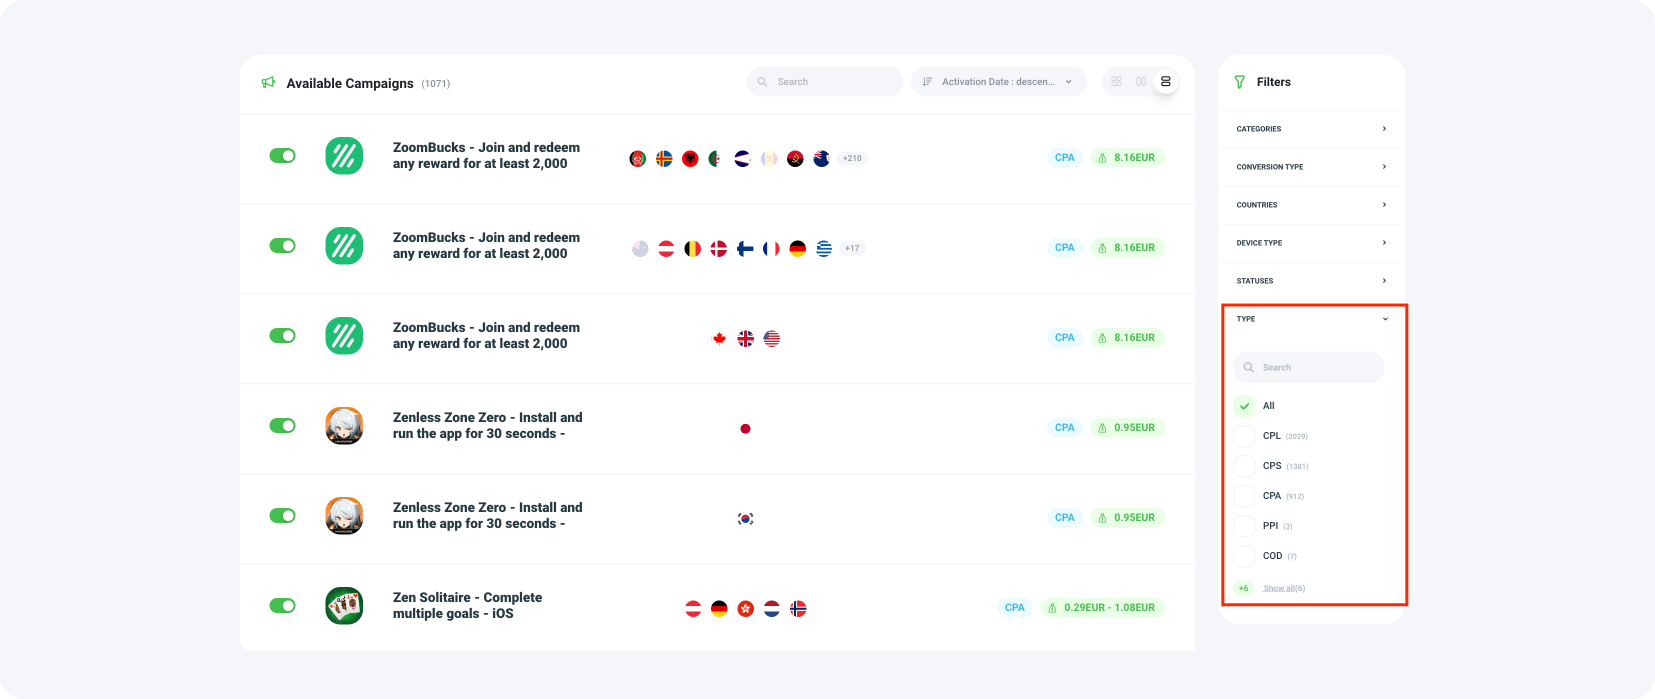Select the grid view layout icon
The width and height of the screenshot is (1655, 699).
click(x=1116, y=81)
